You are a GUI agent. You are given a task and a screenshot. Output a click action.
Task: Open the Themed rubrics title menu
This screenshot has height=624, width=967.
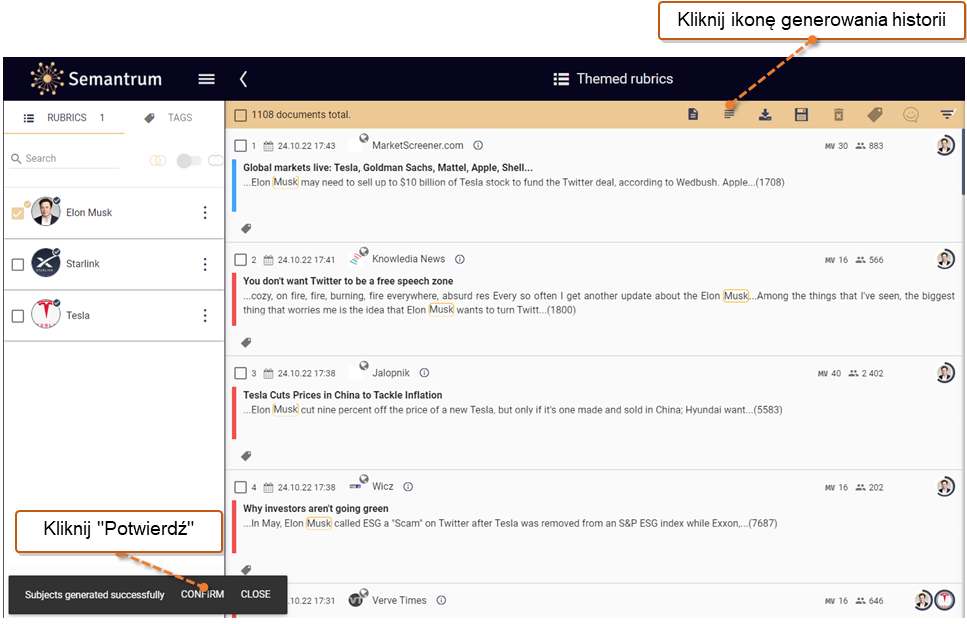(613, 79)
